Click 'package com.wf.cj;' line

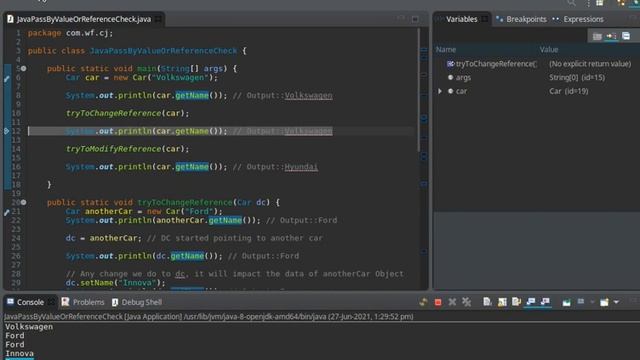tap(70, 33)
